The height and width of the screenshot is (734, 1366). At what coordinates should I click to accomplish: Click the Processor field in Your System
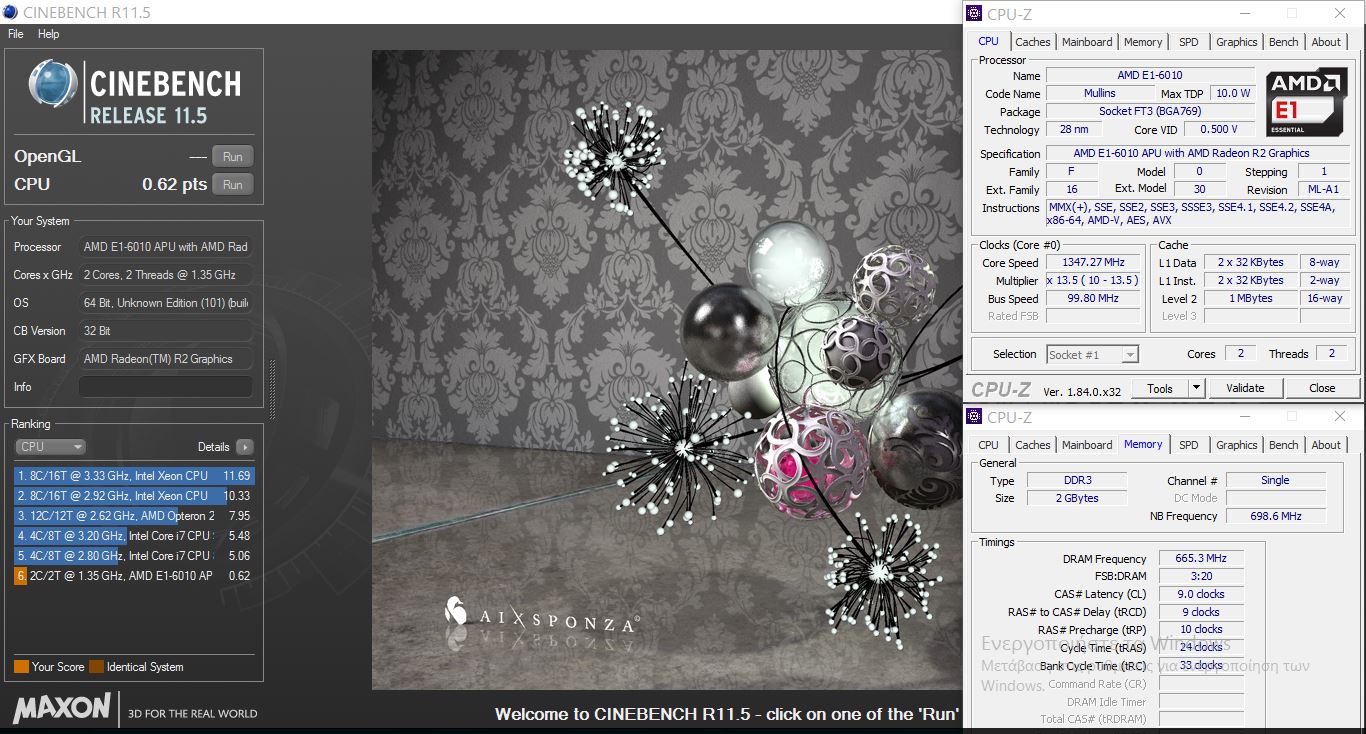tap(166, 247)
